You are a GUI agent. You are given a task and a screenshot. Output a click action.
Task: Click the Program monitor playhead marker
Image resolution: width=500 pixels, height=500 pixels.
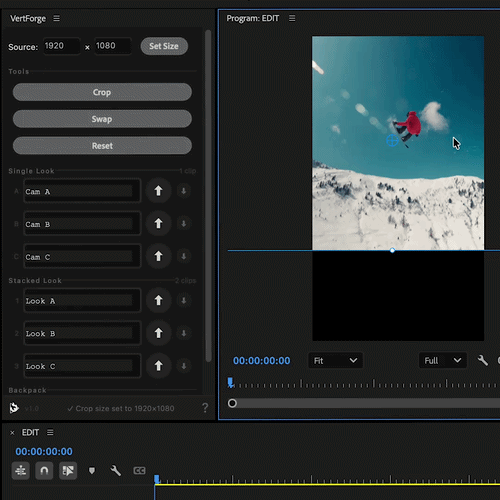pyautogui.click(x=230, y=382)
